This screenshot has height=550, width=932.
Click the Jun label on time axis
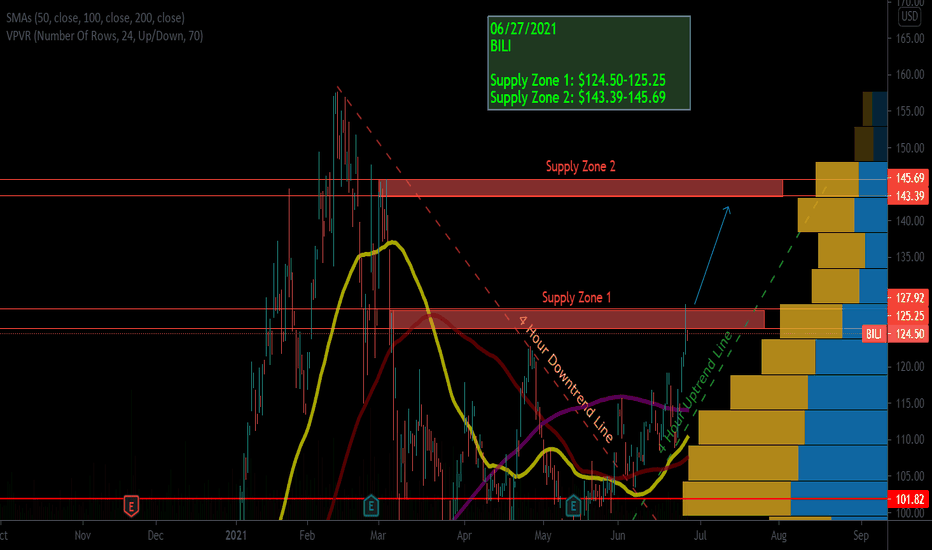point(618,535)
